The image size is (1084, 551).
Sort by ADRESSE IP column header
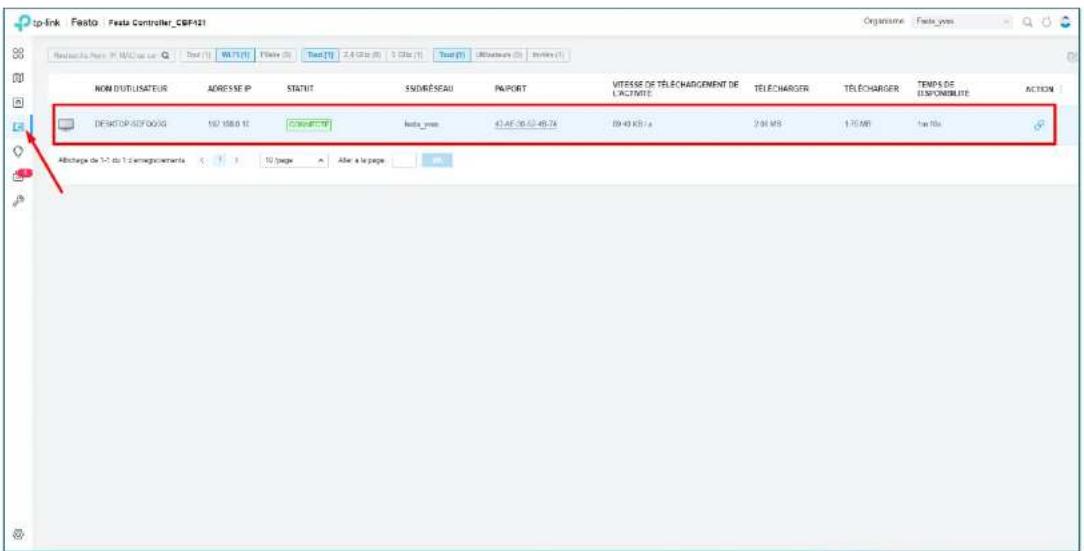point(228,89)
